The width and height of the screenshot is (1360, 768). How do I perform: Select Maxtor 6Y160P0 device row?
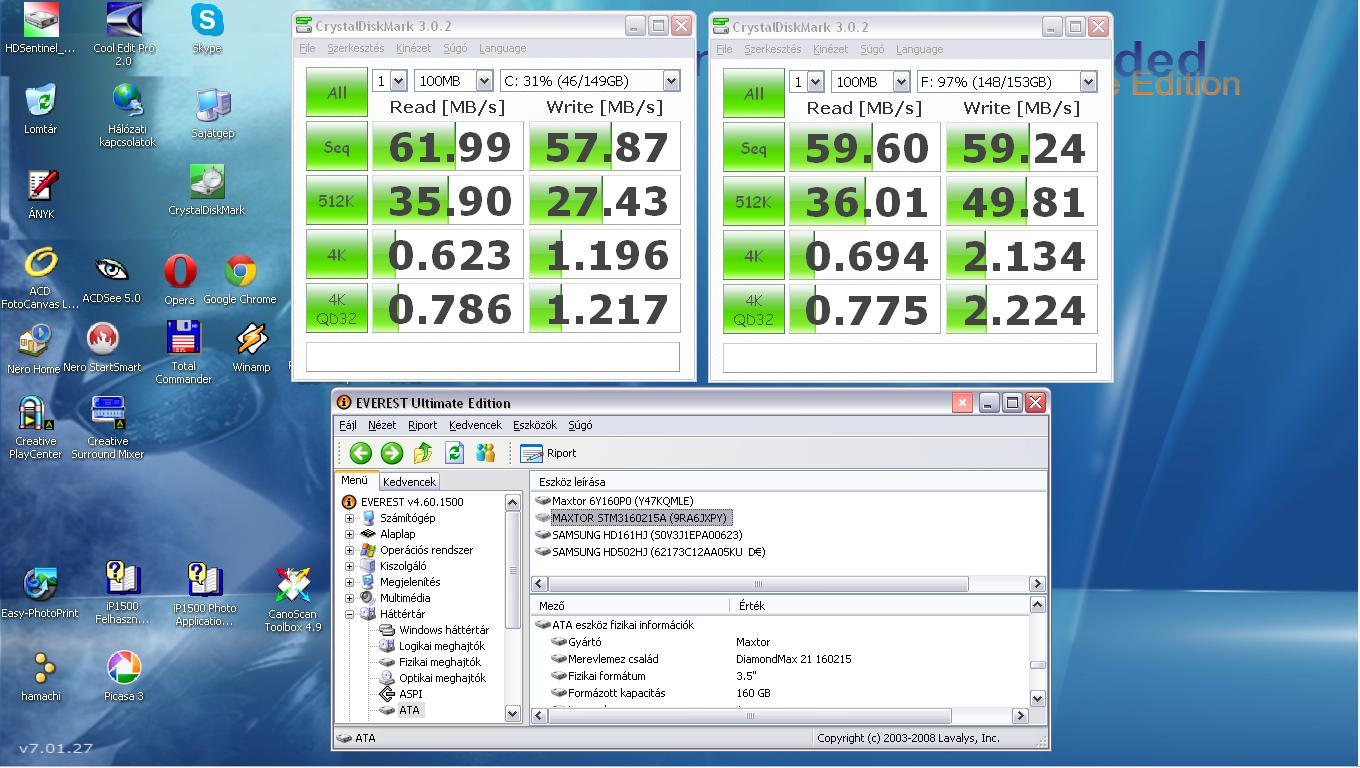tap(622, 501)
